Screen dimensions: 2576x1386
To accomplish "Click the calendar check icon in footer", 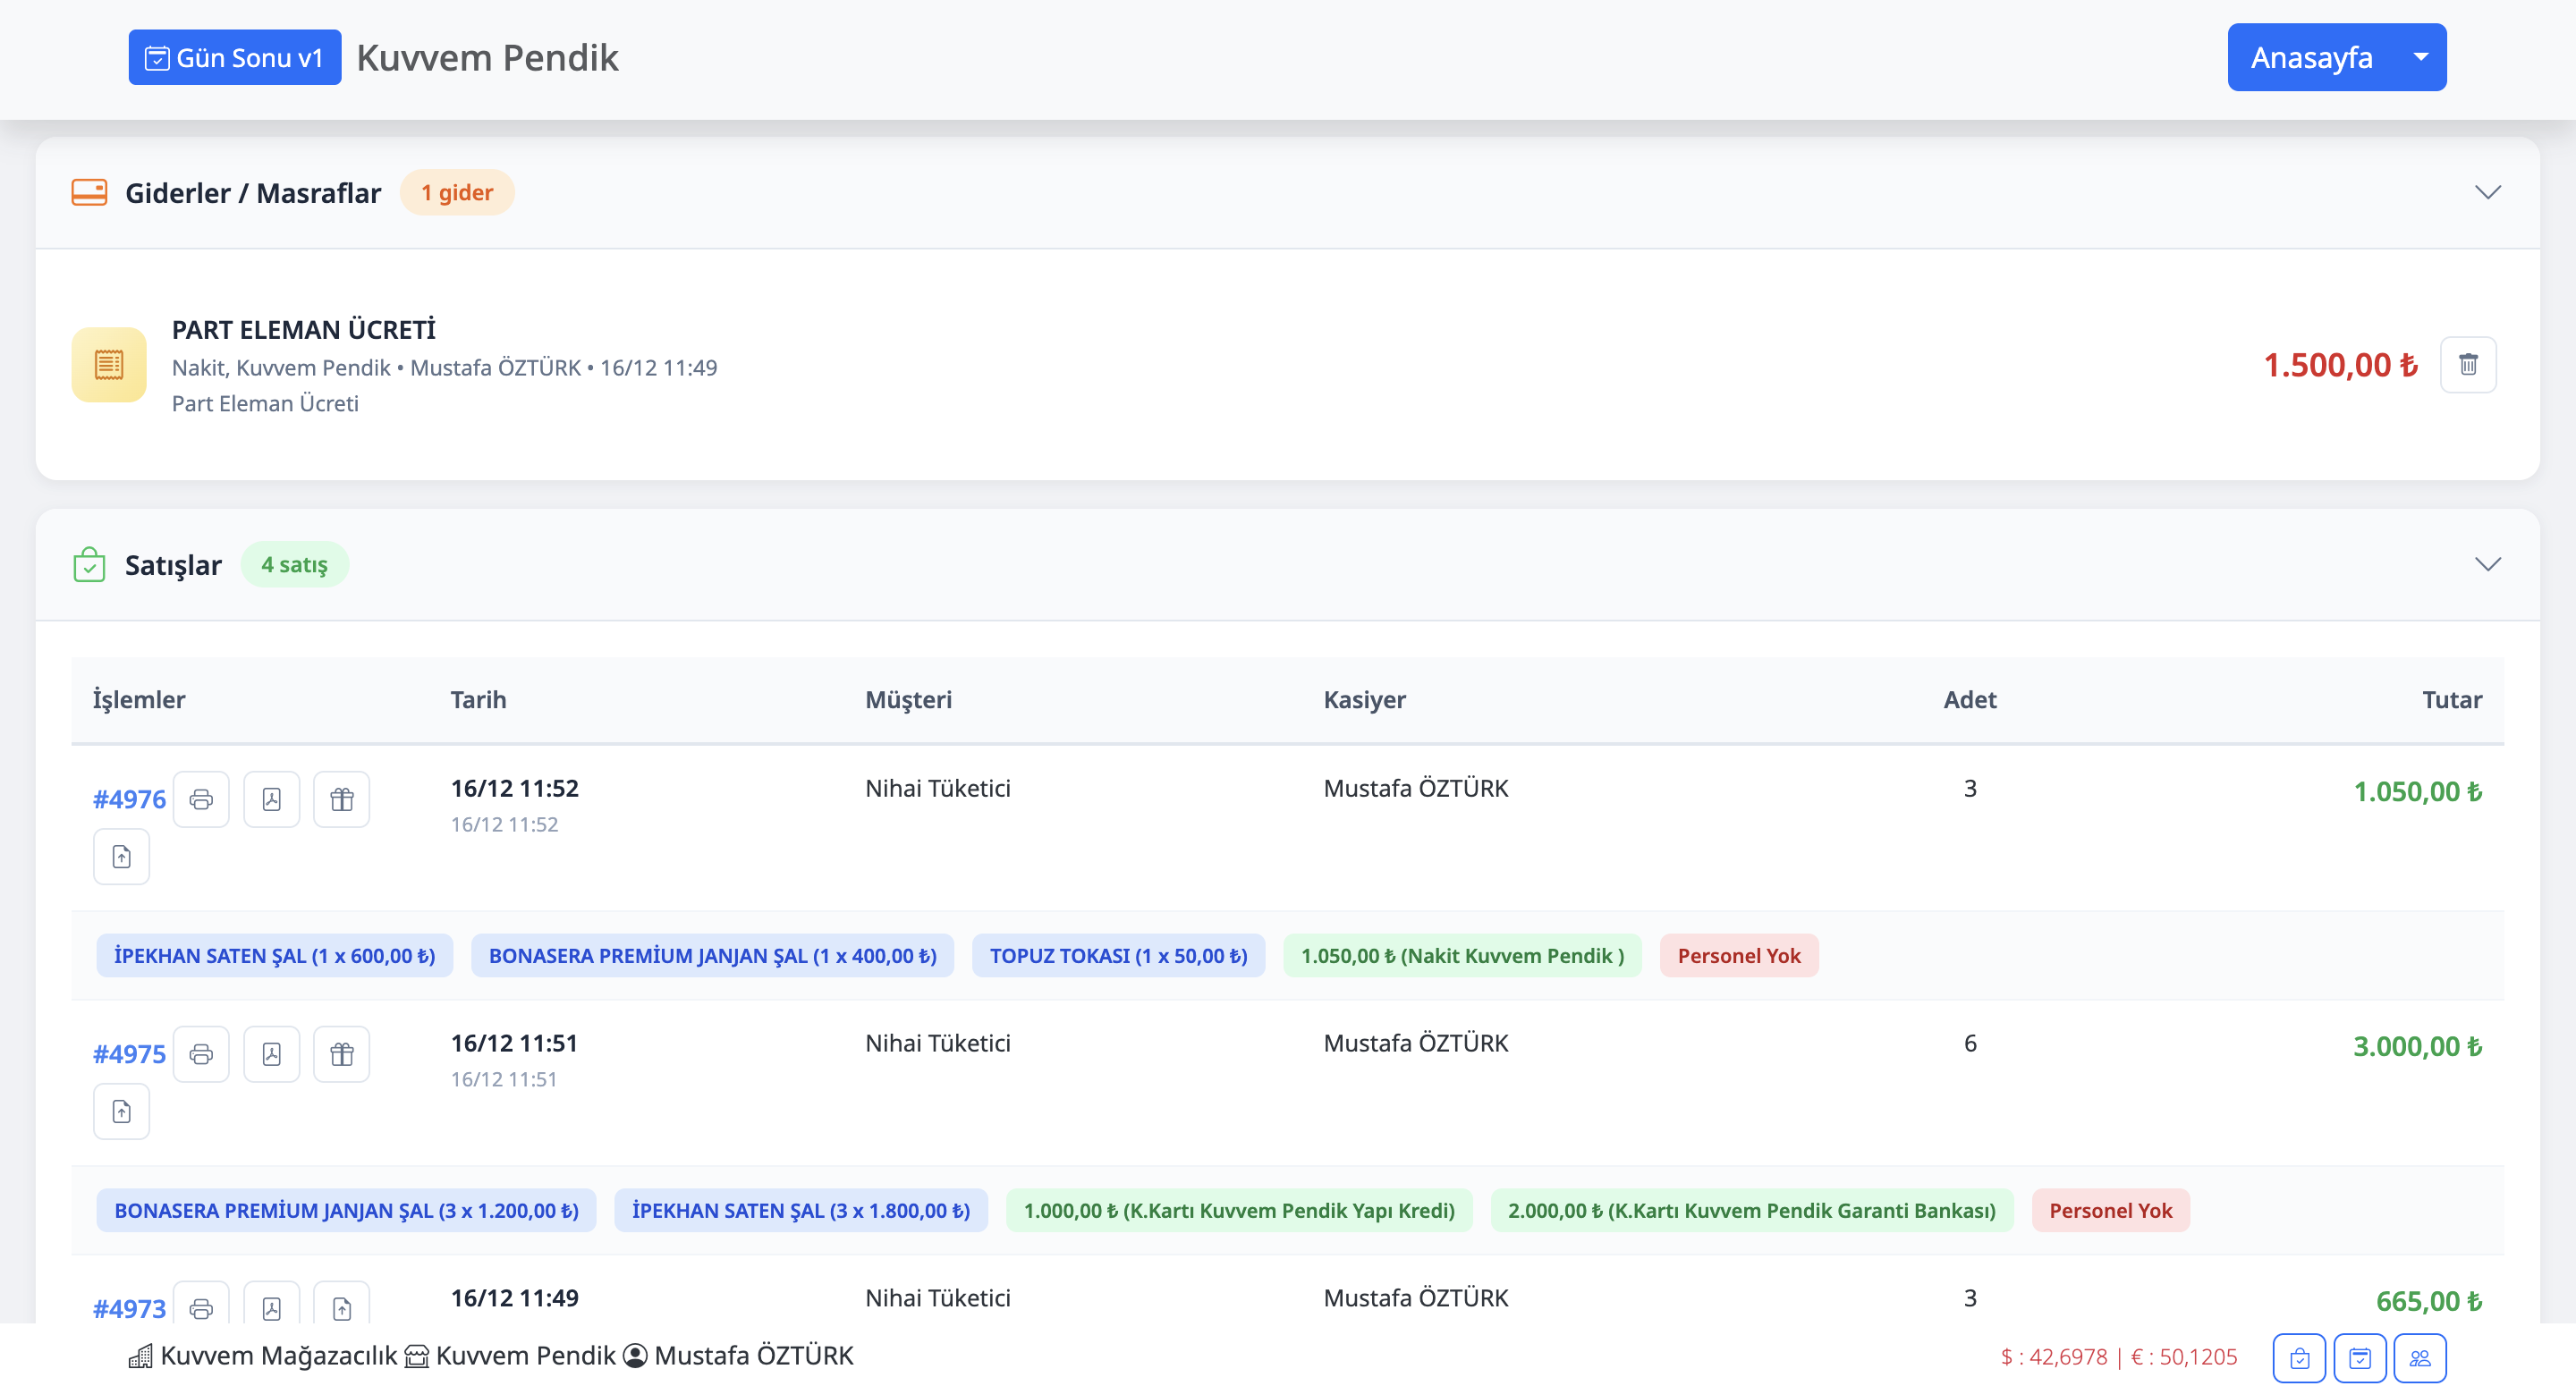I will coord(2359,1358).
